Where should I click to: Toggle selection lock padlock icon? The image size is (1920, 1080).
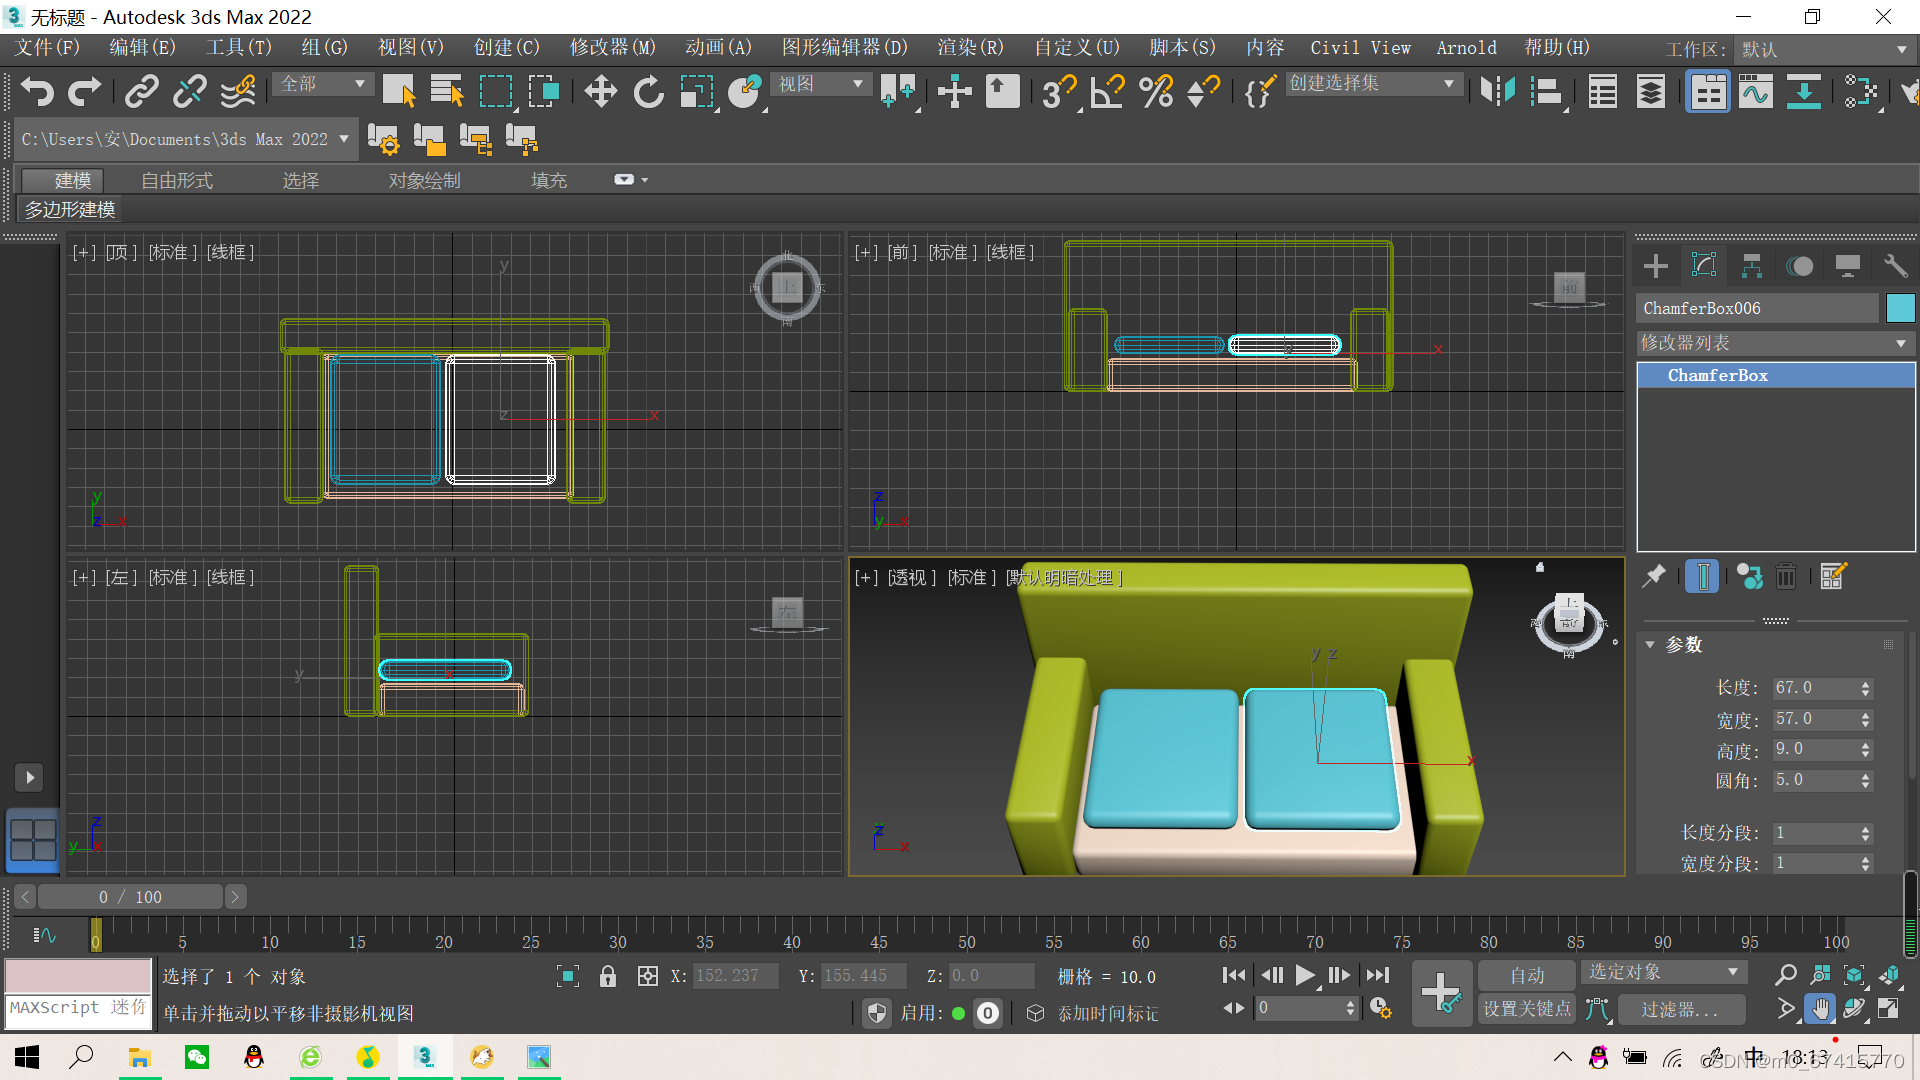tap(607, 977)
